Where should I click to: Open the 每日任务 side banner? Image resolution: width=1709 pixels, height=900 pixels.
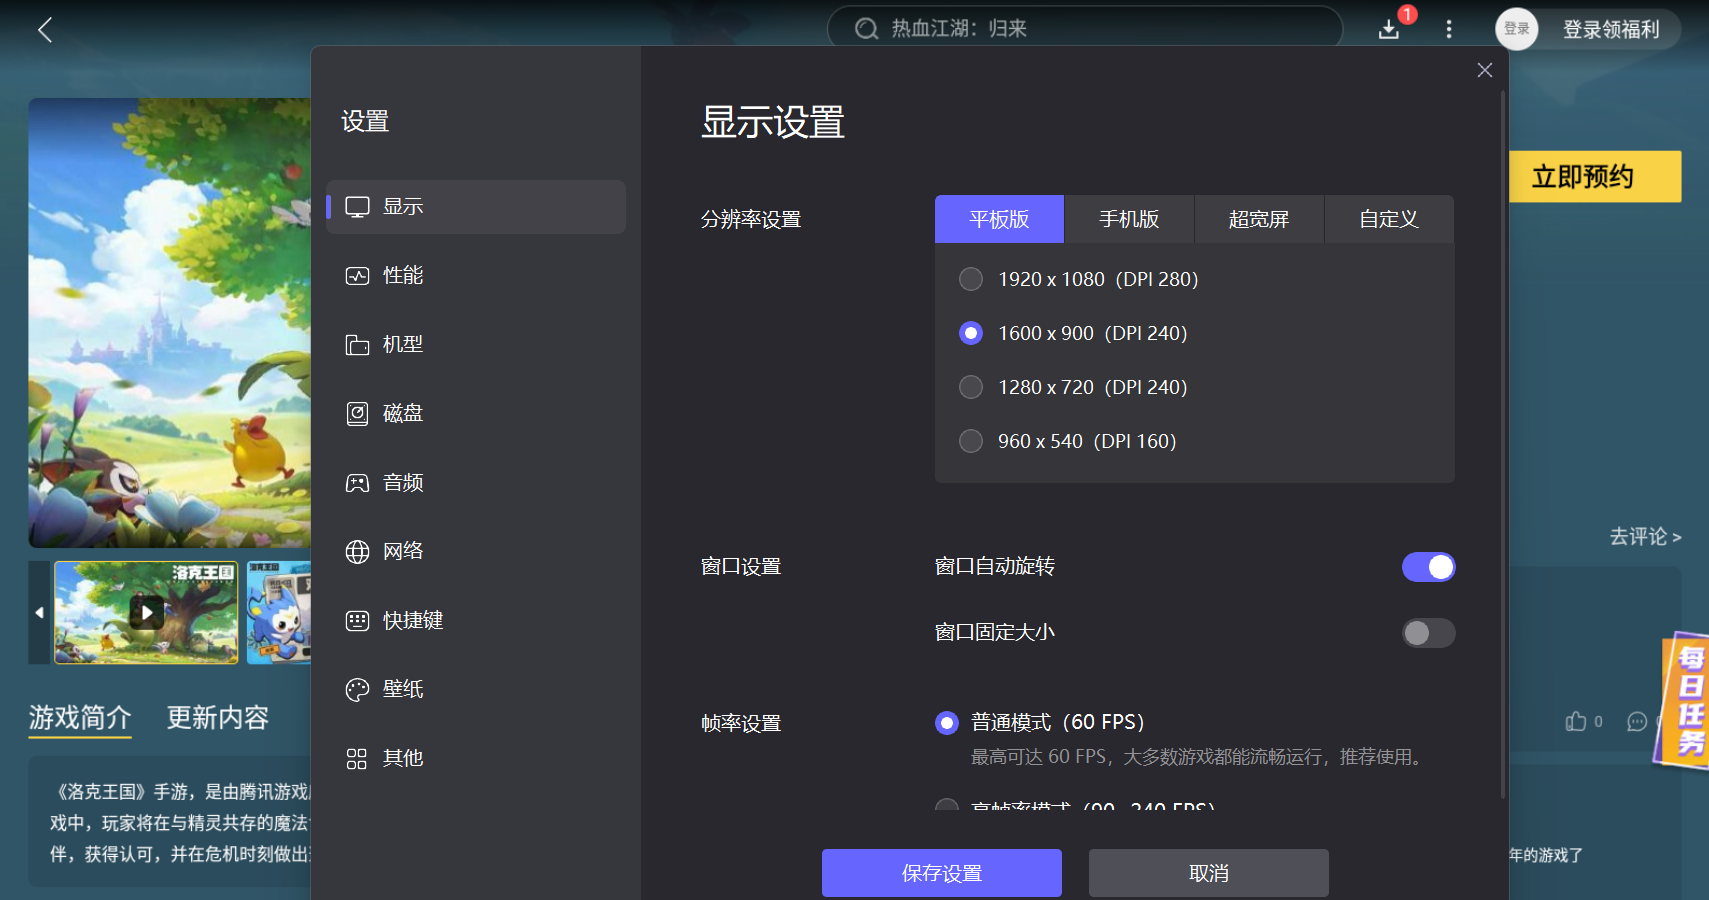1684,701
